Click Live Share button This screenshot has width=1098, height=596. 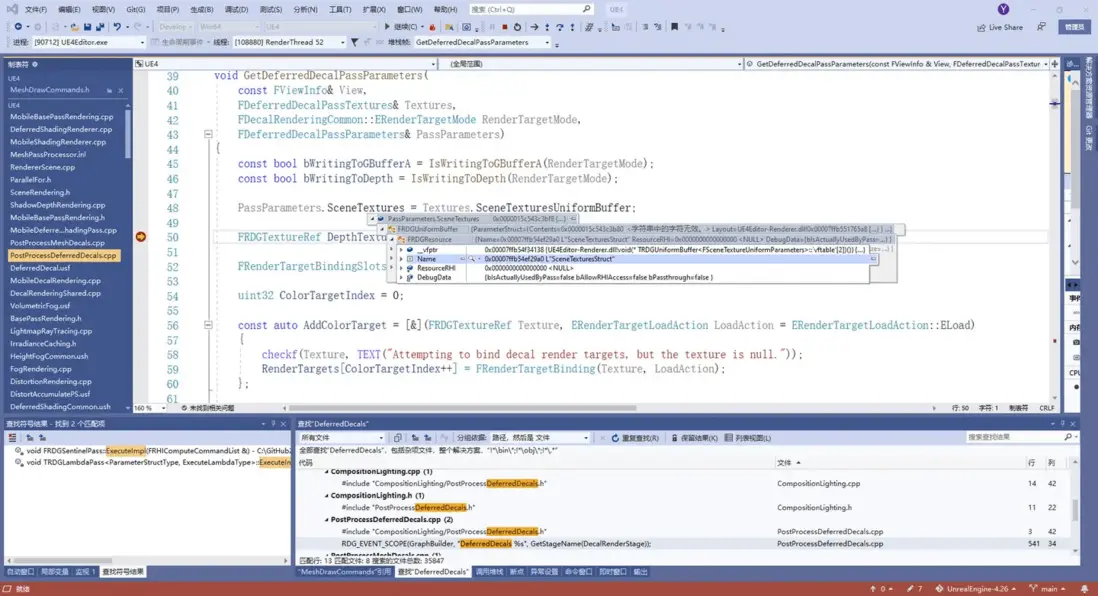coord(1000,27)
